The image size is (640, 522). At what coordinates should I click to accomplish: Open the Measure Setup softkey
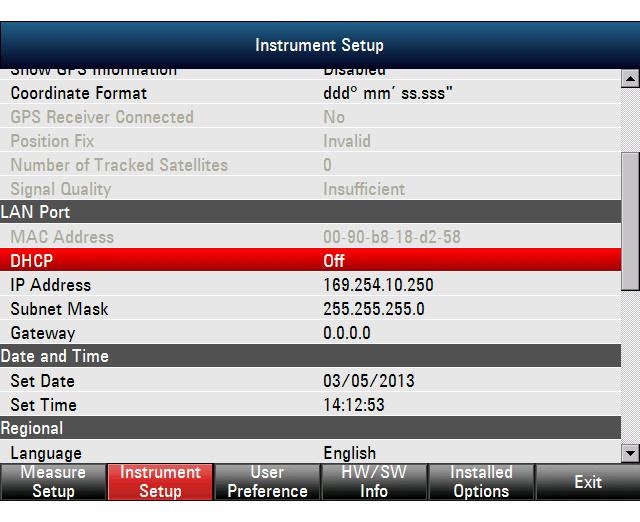(53, 482)
